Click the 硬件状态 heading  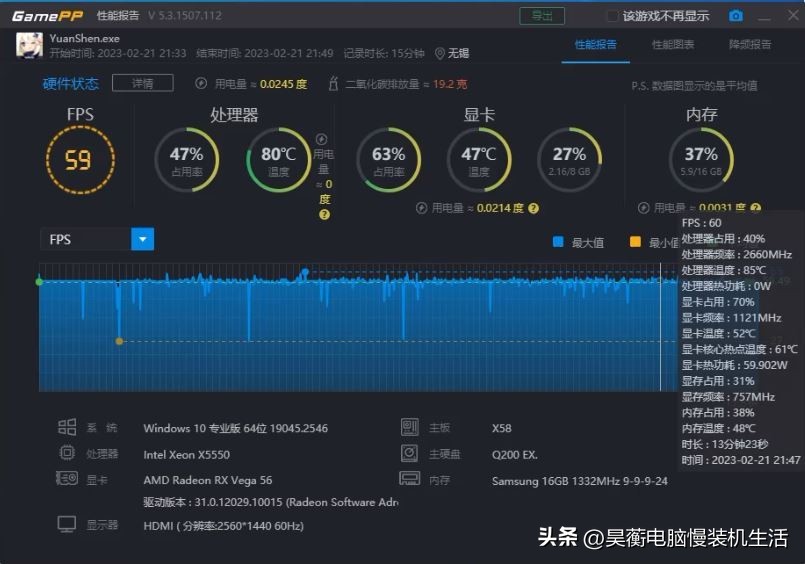(71, 84)
